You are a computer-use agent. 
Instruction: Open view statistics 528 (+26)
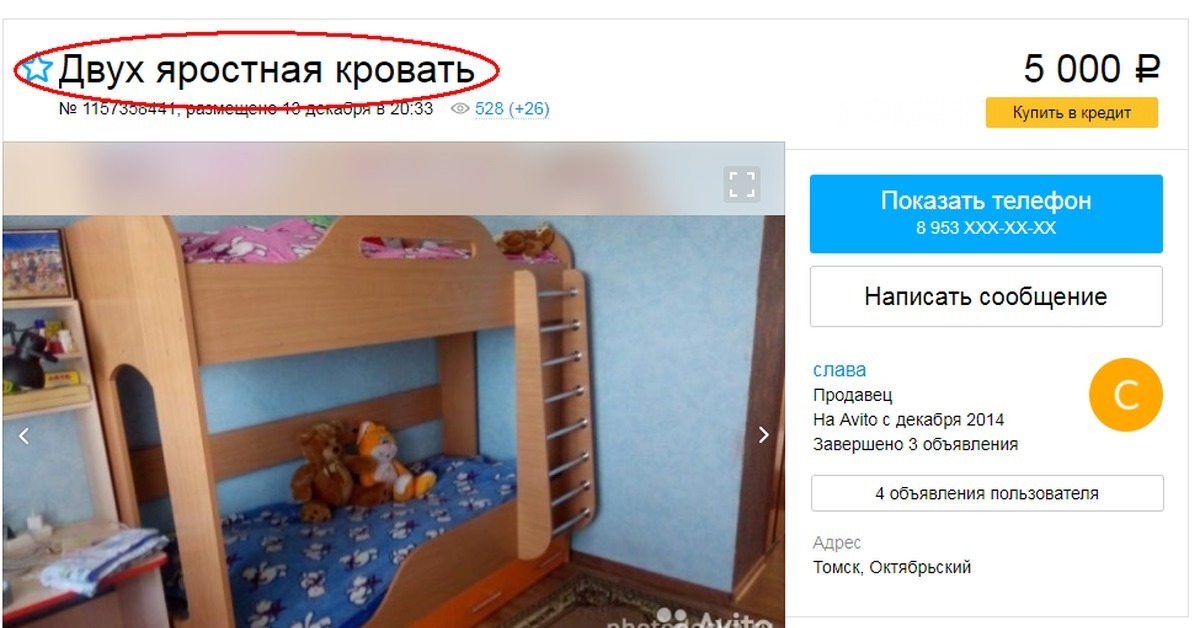pos(512,109)
